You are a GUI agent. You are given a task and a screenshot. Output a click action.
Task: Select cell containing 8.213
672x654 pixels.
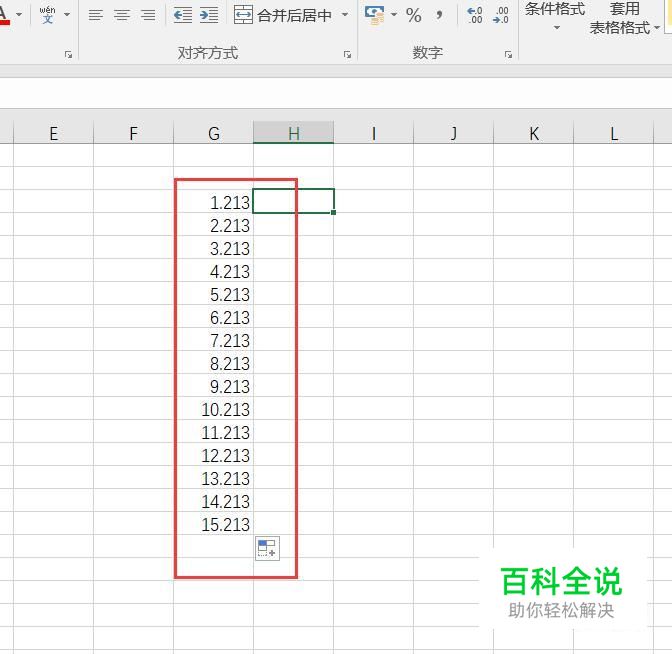pyautogui.click(x=213, y=363)
